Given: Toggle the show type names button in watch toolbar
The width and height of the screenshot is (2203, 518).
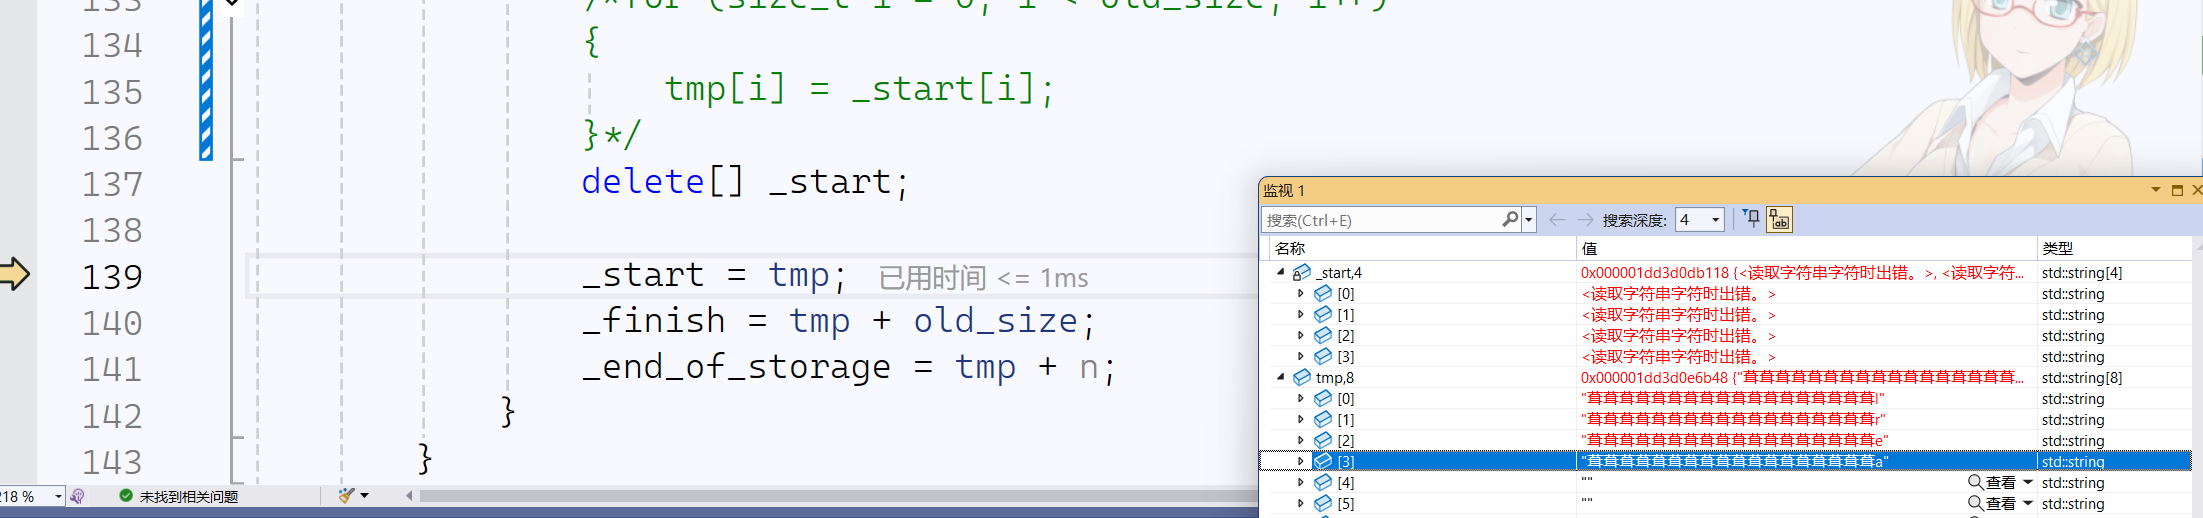Looking at the screenshot, I should [1780, 219].
